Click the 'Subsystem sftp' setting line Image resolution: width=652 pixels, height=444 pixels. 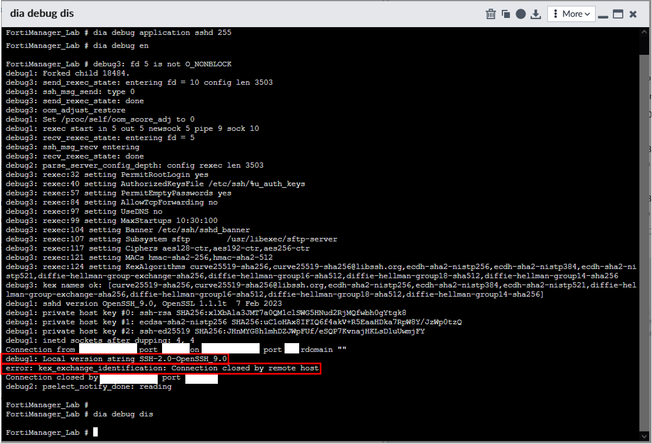(171, 239)
